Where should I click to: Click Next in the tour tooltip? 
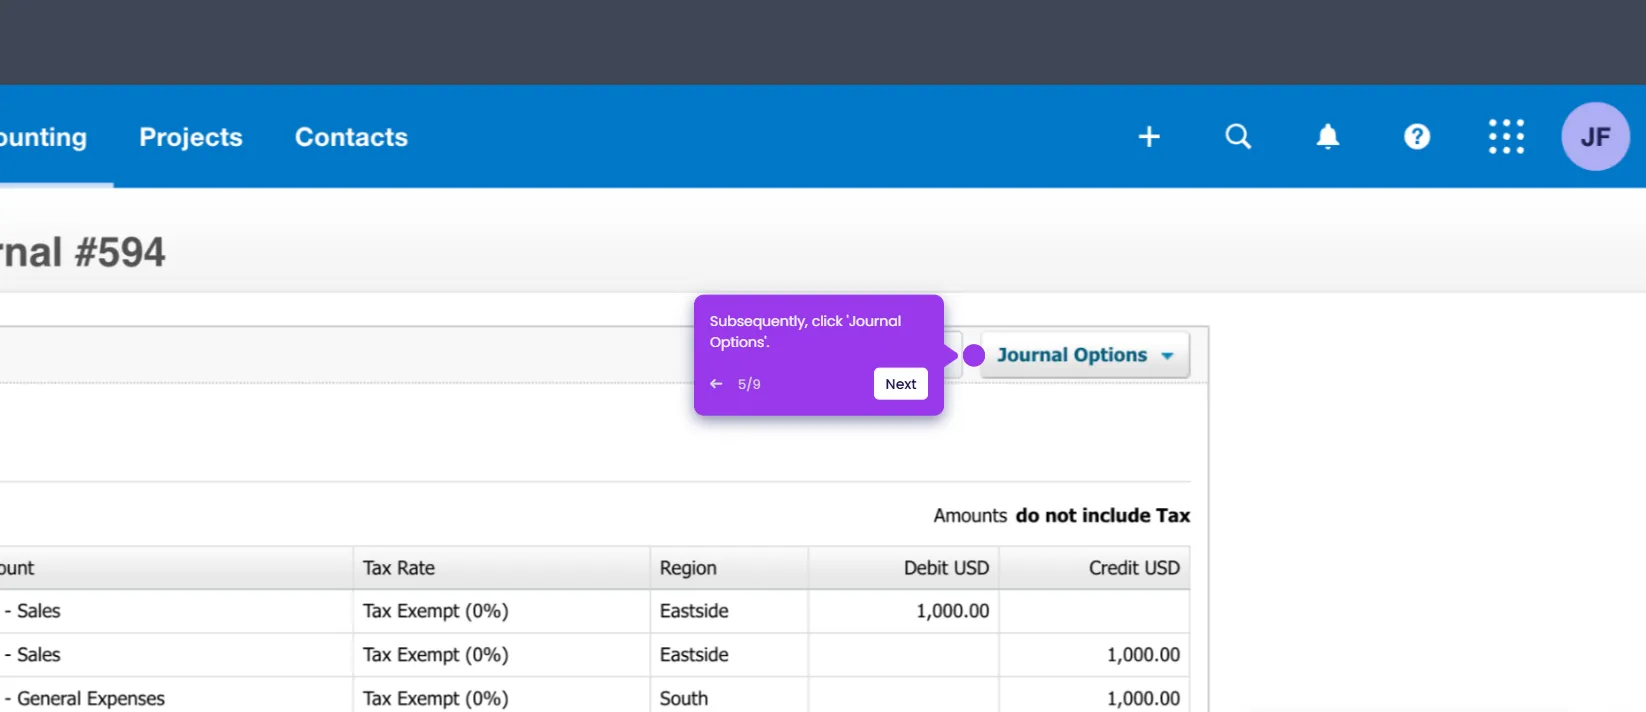point(900,384)
